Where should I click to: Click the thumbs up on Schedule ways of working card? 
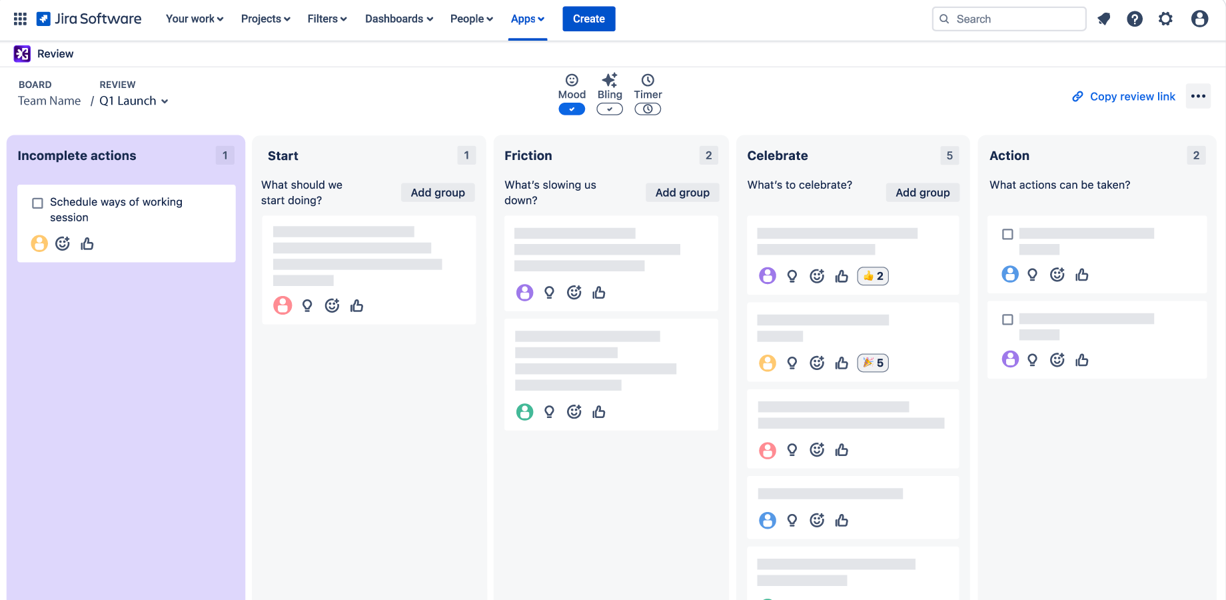87,244
